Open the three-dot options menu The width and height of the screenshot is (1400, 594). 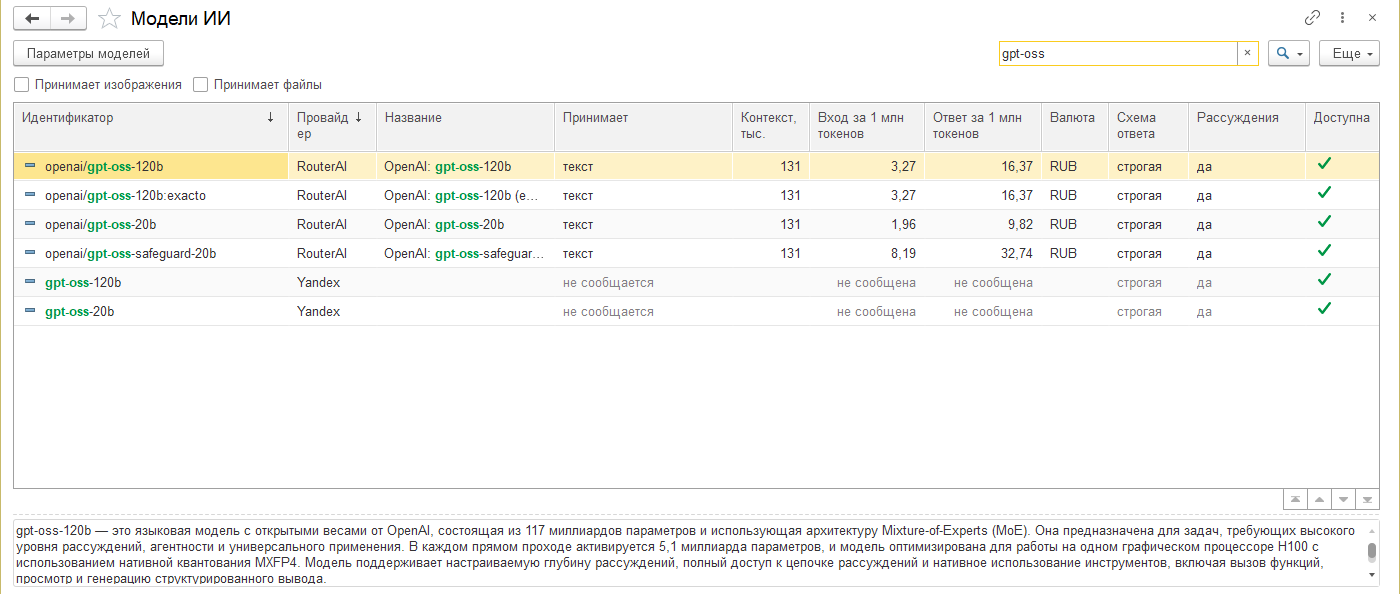coord(1343,18)
